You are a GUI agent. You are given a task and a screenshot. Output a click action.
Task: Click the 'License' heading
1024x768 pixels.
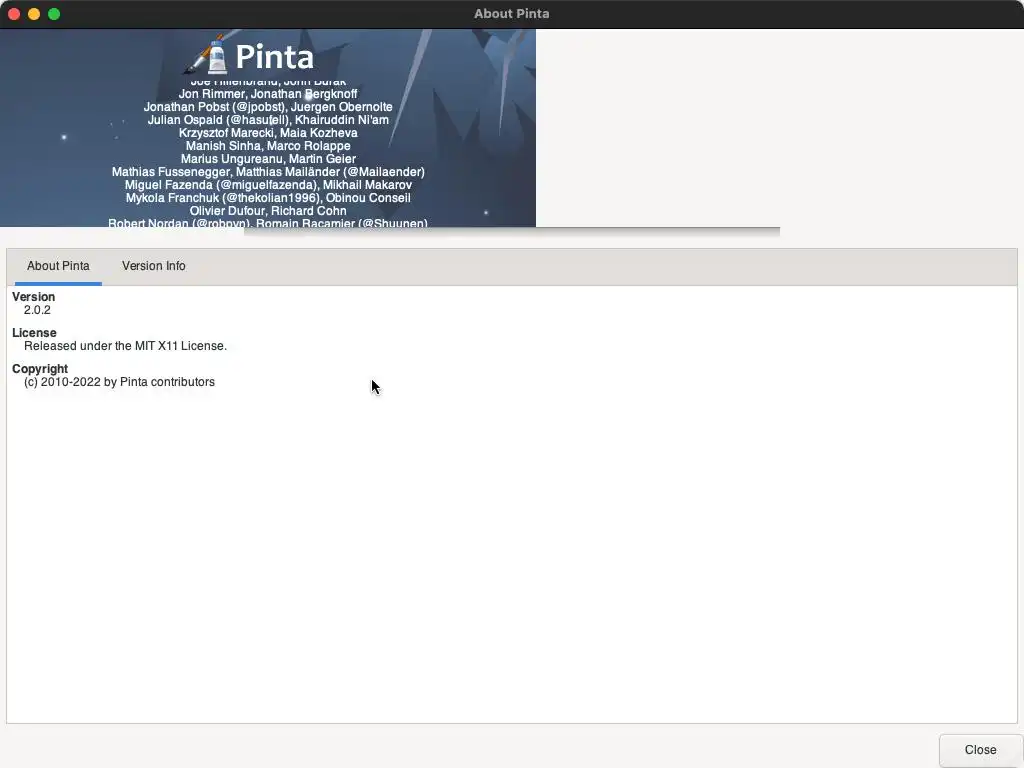pyautogui.click(x=34, y=332)
